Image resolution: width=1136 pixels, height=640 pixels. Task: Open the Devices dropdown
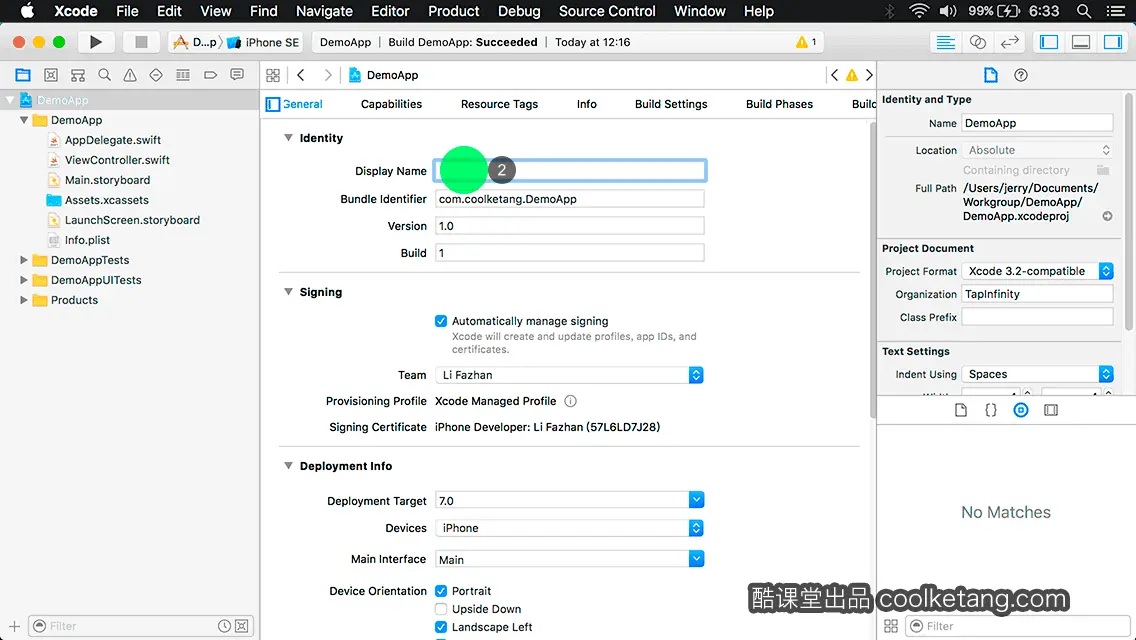(x=569, y=528)
